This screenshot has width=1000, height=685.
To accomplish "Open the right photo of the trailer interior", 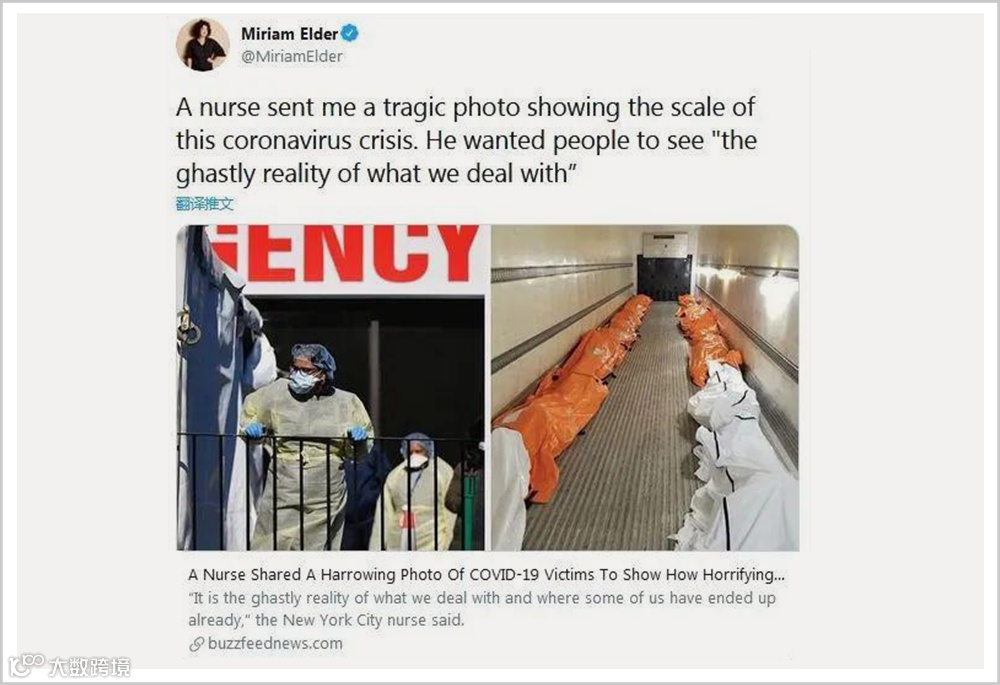I will pyautogui.click(x=645, y=388).
